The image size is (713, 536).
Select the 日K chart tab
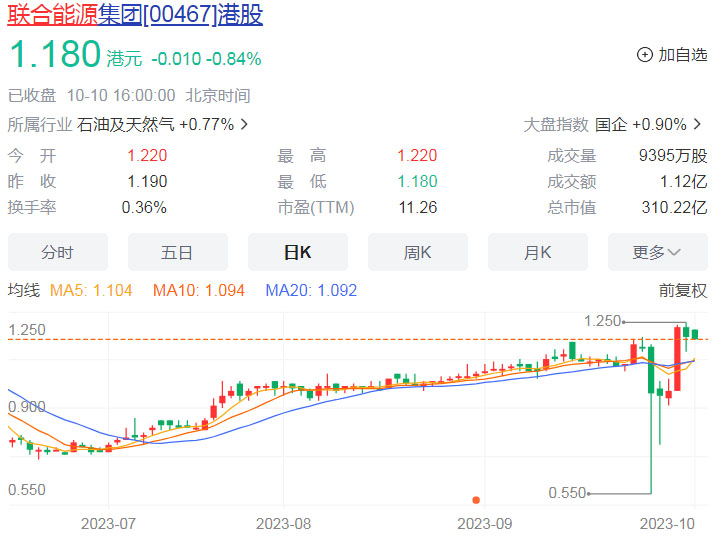(298, 252)
